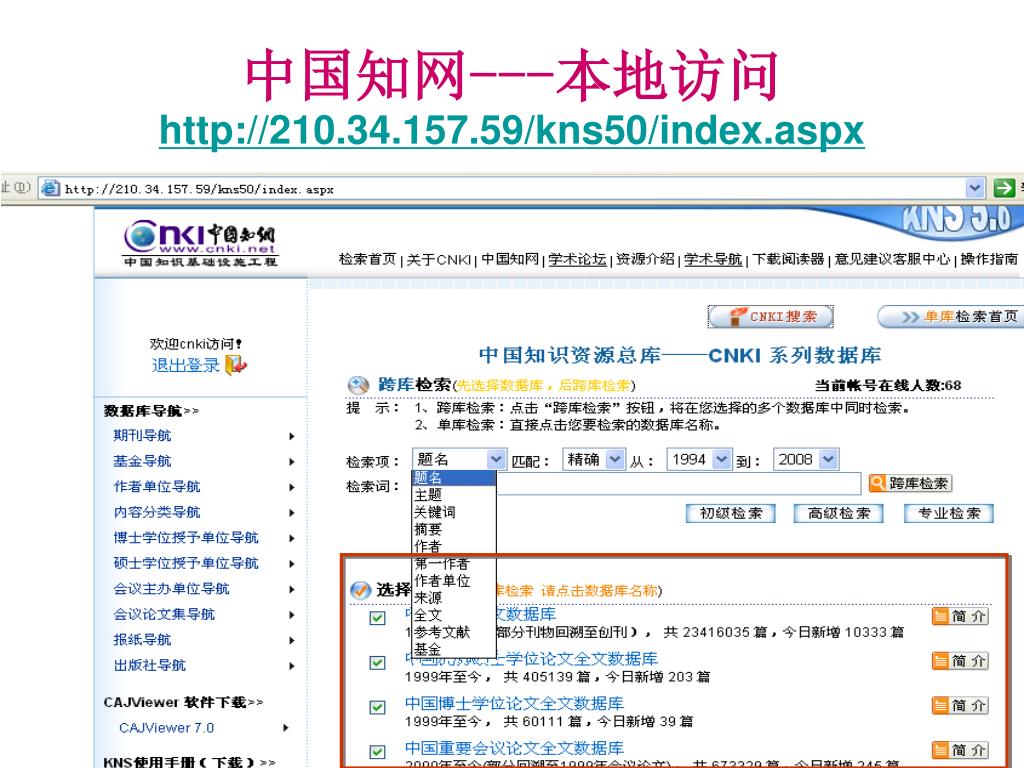Click the logout door icon
Image resolution: width=1024 pixels, height=768 pixels.
click(236, 365)
